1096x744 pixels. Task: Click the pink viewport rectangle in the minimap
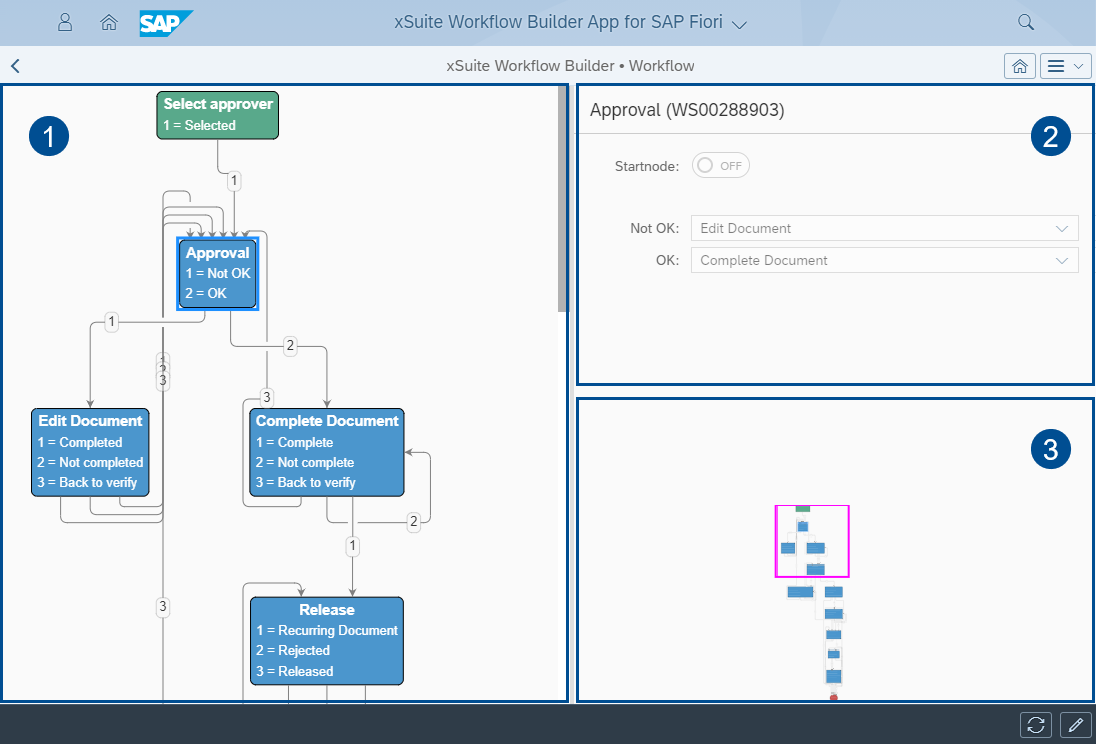point(812,540)
